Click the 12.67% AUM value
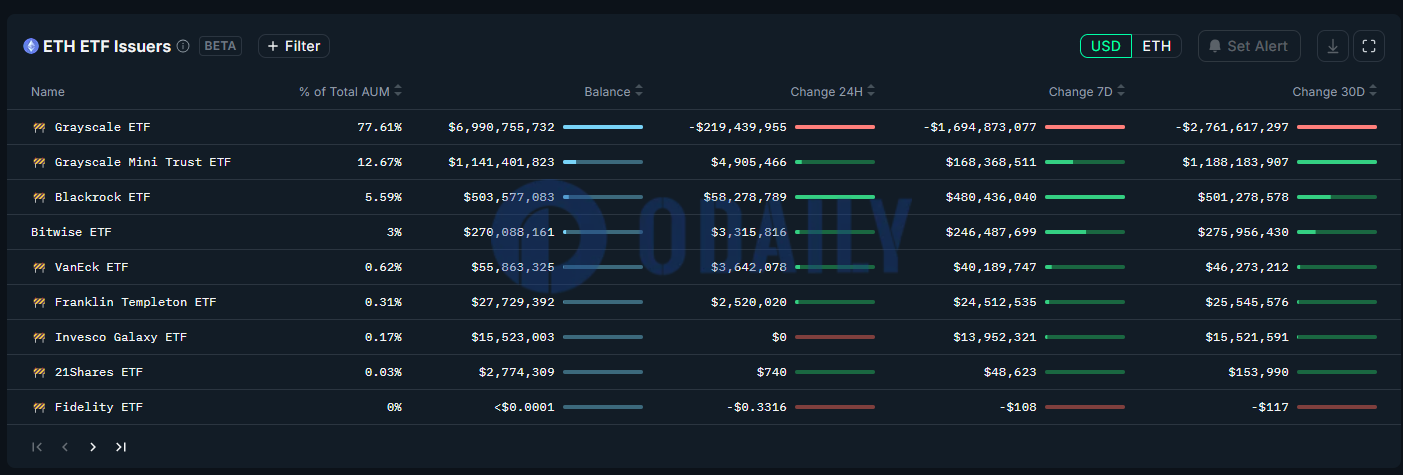Screen dimensions: 1403x475 click(380, 162)
